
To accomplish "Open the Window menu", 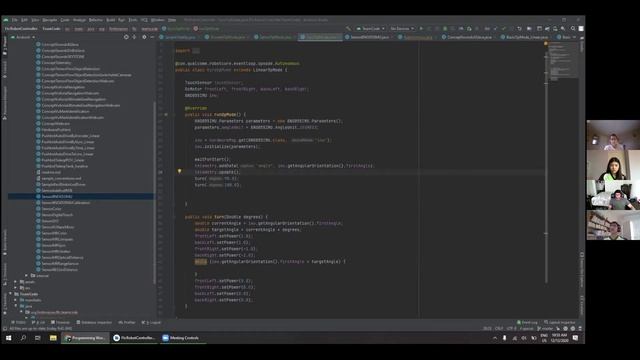I will tap(158, 20).
